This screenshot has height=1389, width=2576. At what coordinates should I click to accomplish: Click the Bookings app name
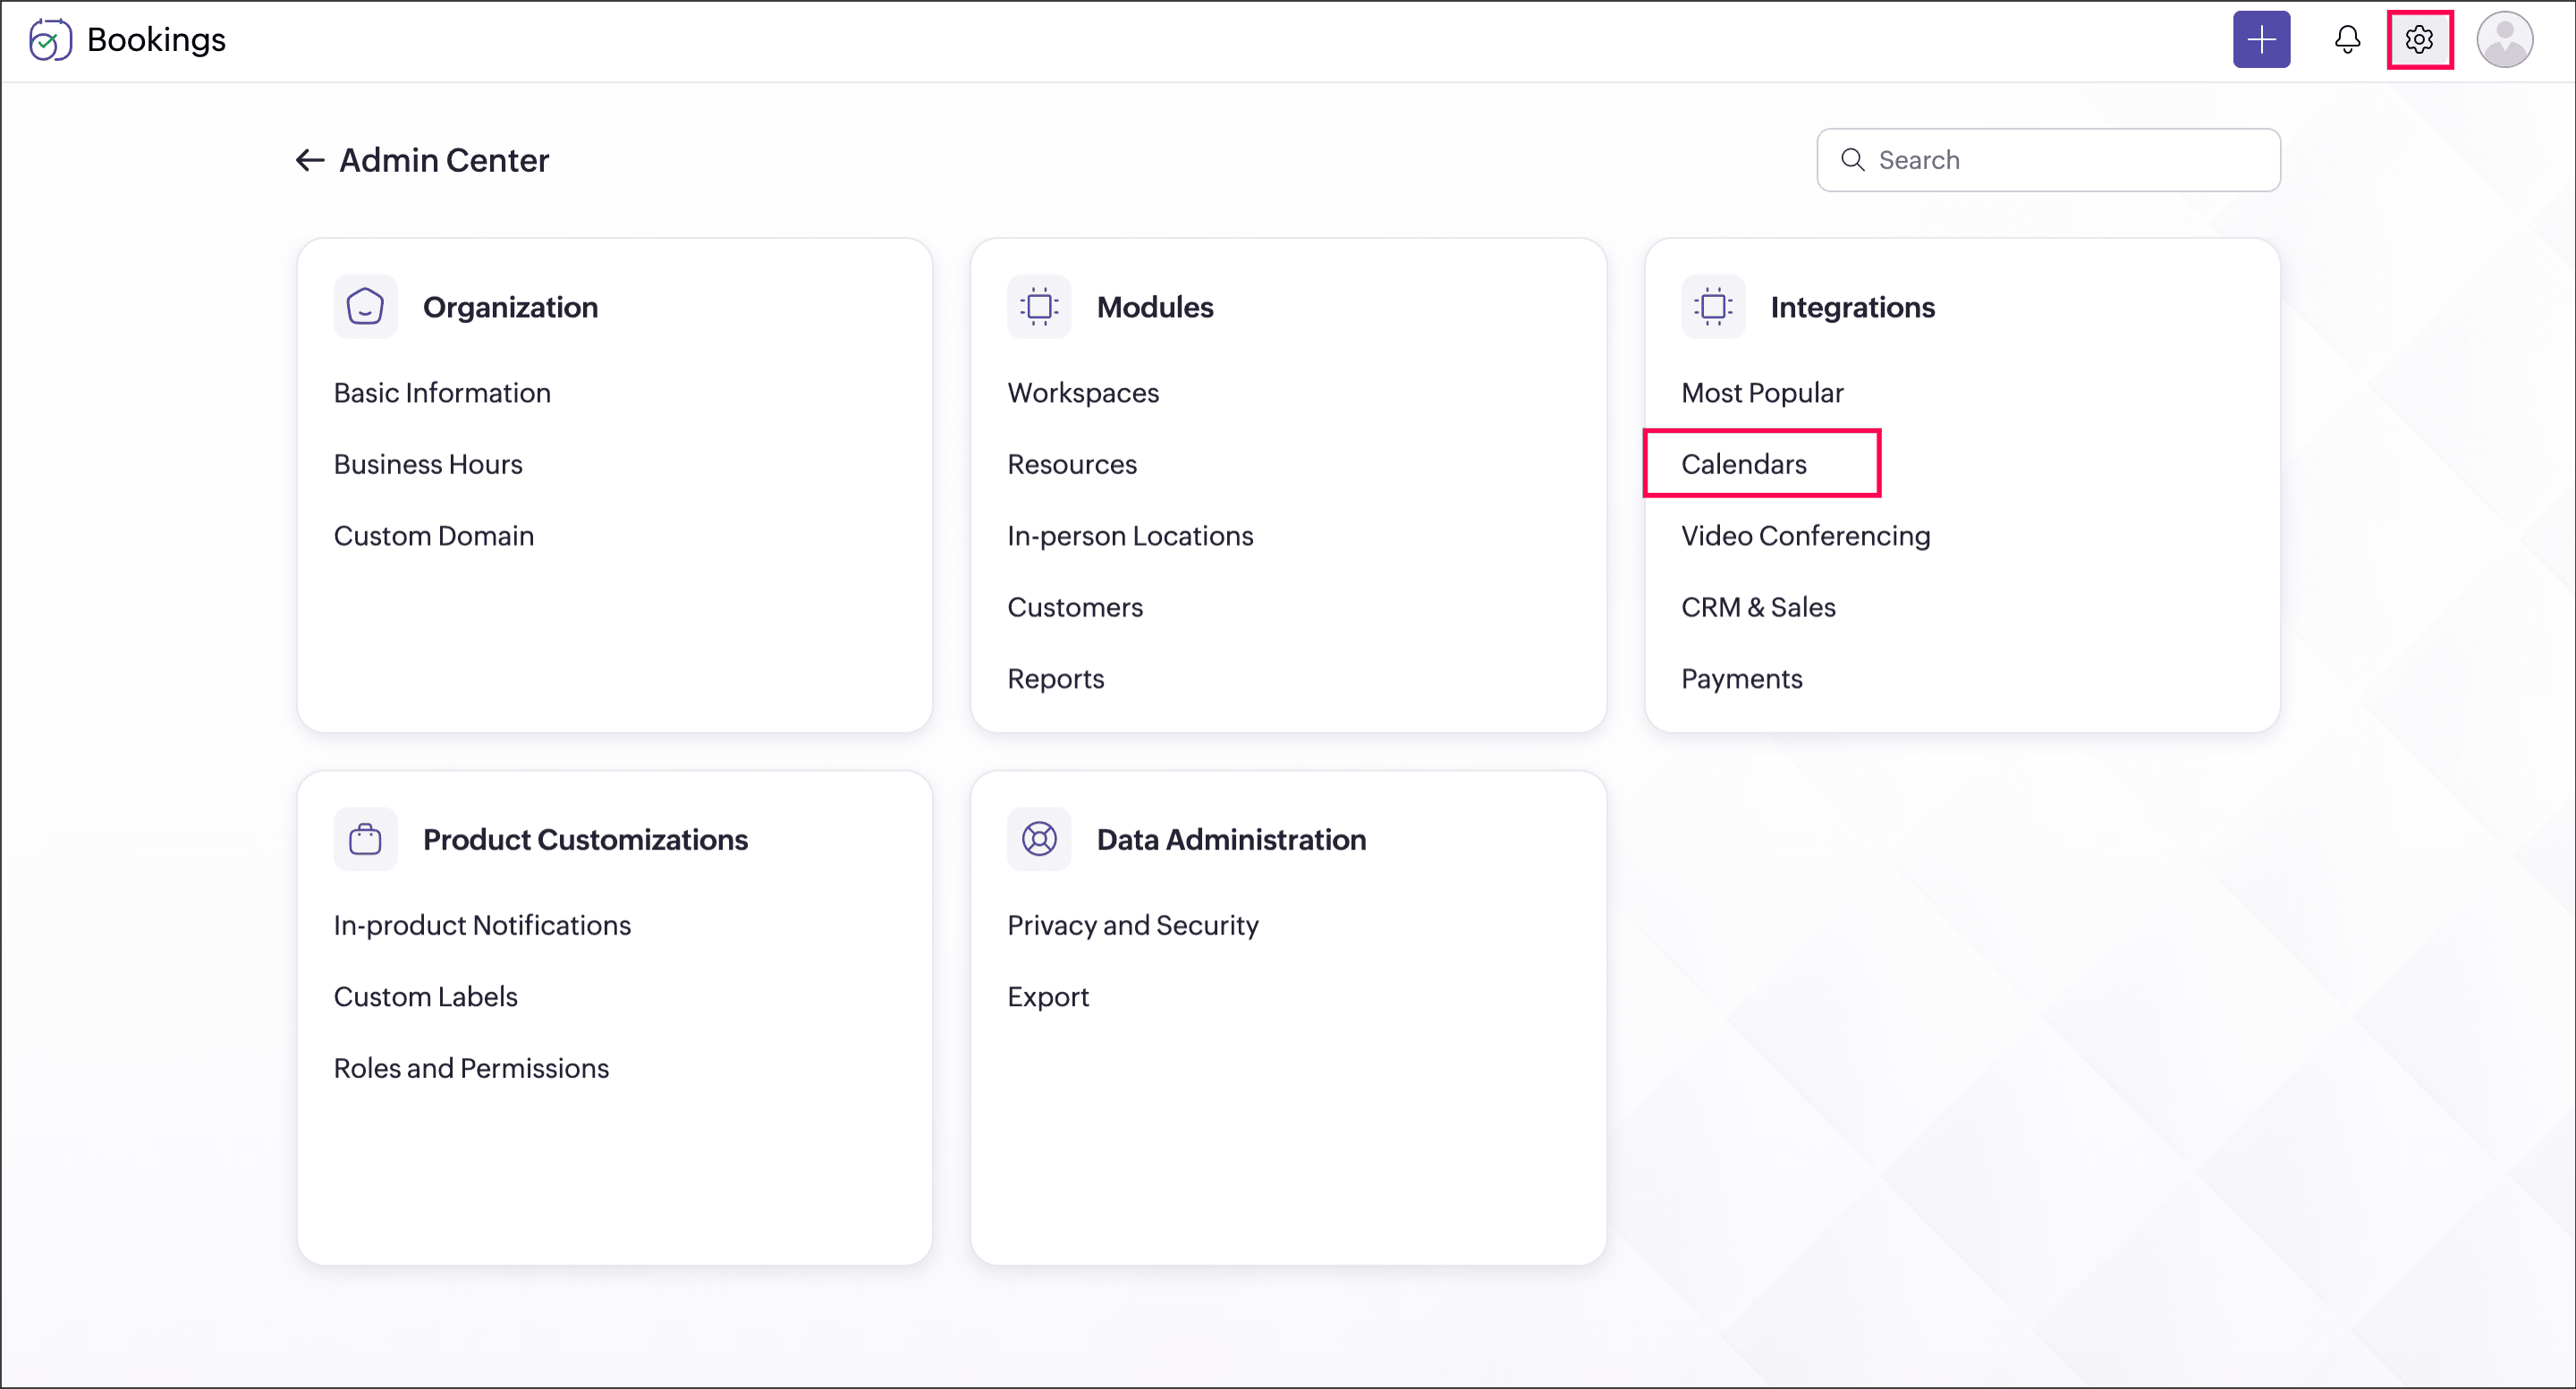pyautogui.click(x=156, y=40)
